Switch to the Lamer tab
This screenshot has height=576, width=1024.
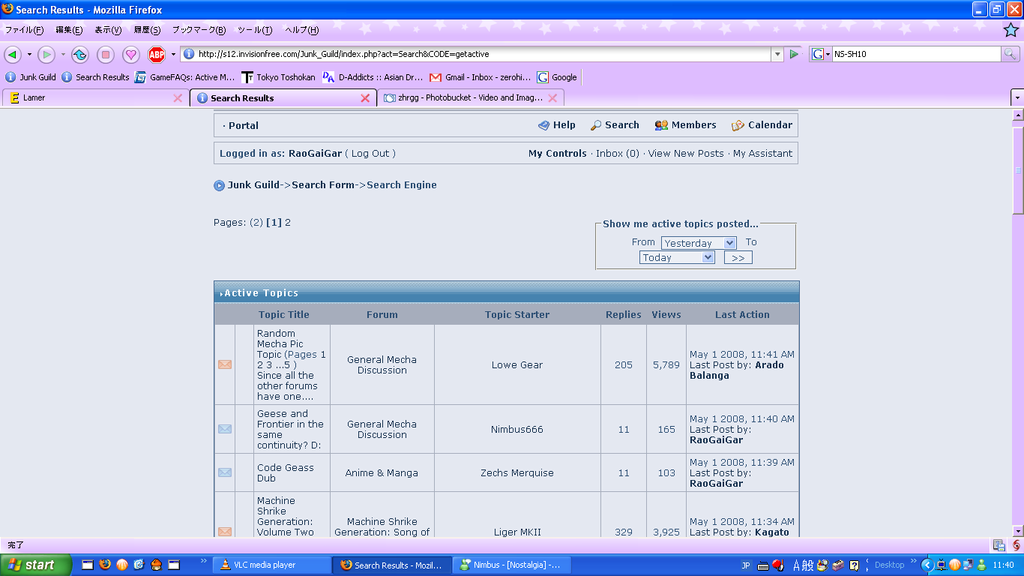click(x=90, y=98)
